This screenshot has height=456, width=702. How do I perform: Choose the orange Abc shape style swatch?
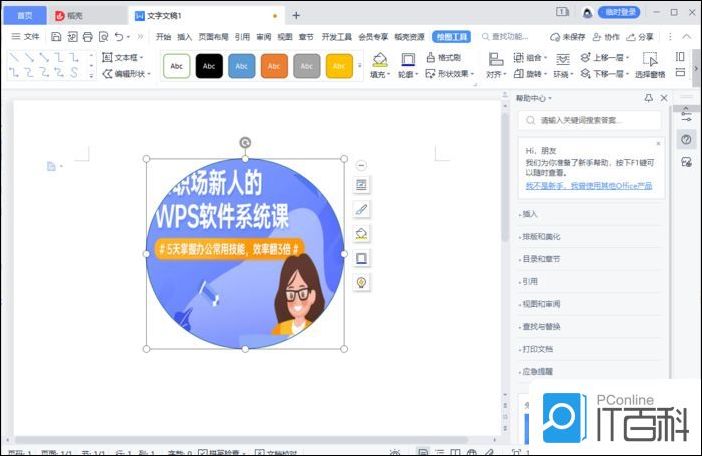point(274,66)
